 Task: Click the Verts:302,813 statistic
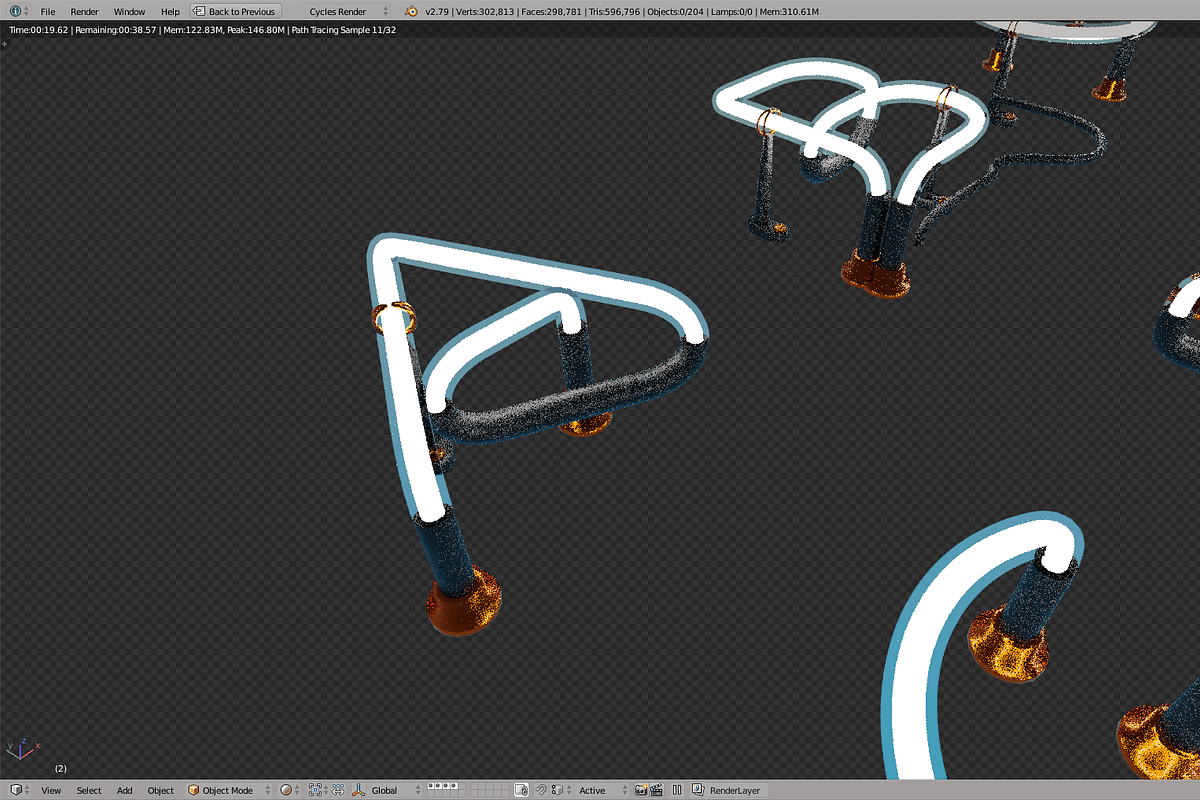(x=486, y=11)
